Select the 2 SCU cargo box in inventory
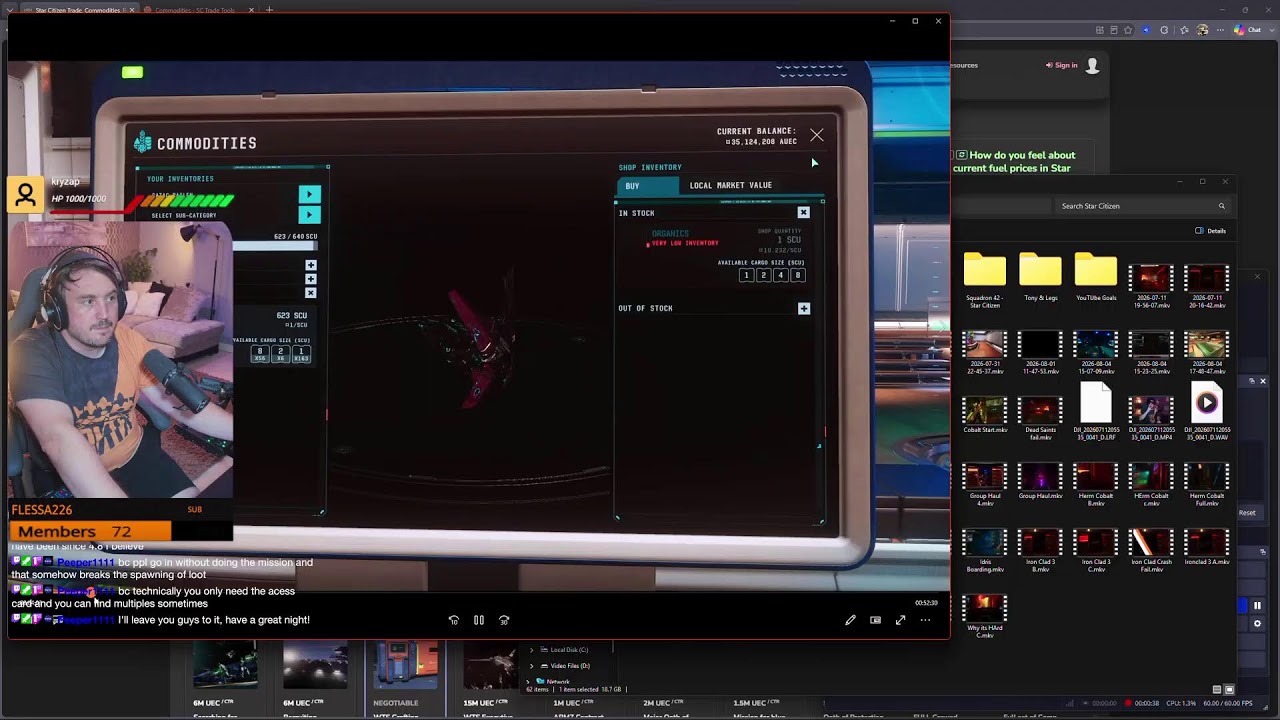1280x720 pixels. pyautogui.click(x=280, y=353)
